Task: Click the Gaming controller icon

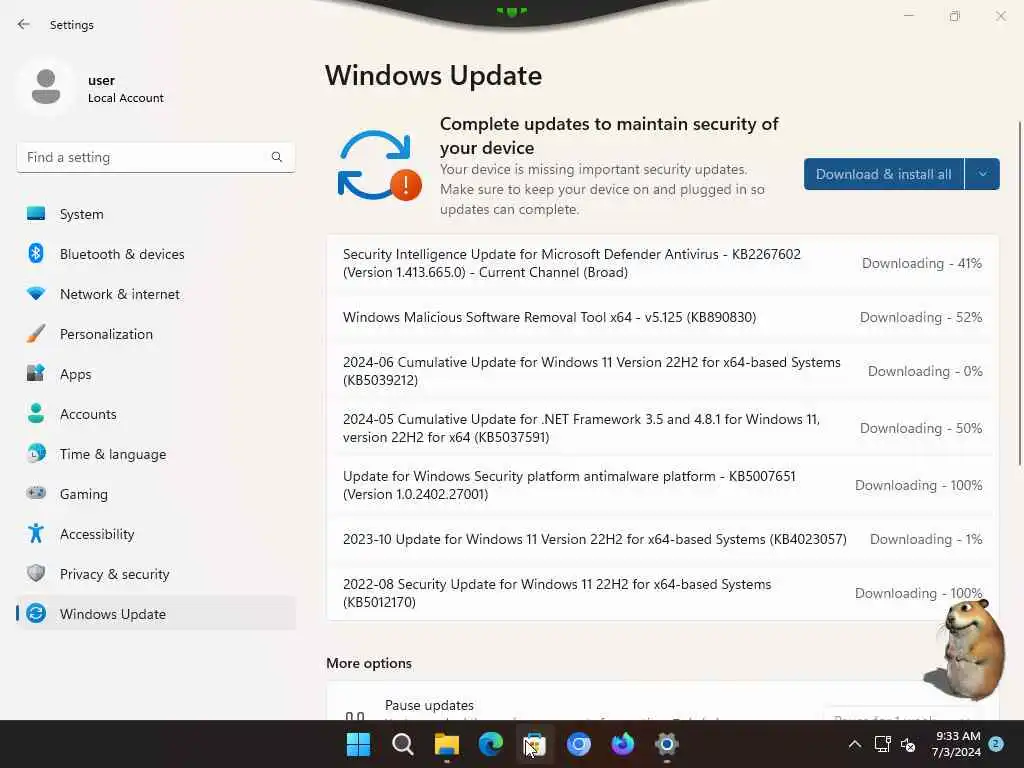Action: point(36,494)
